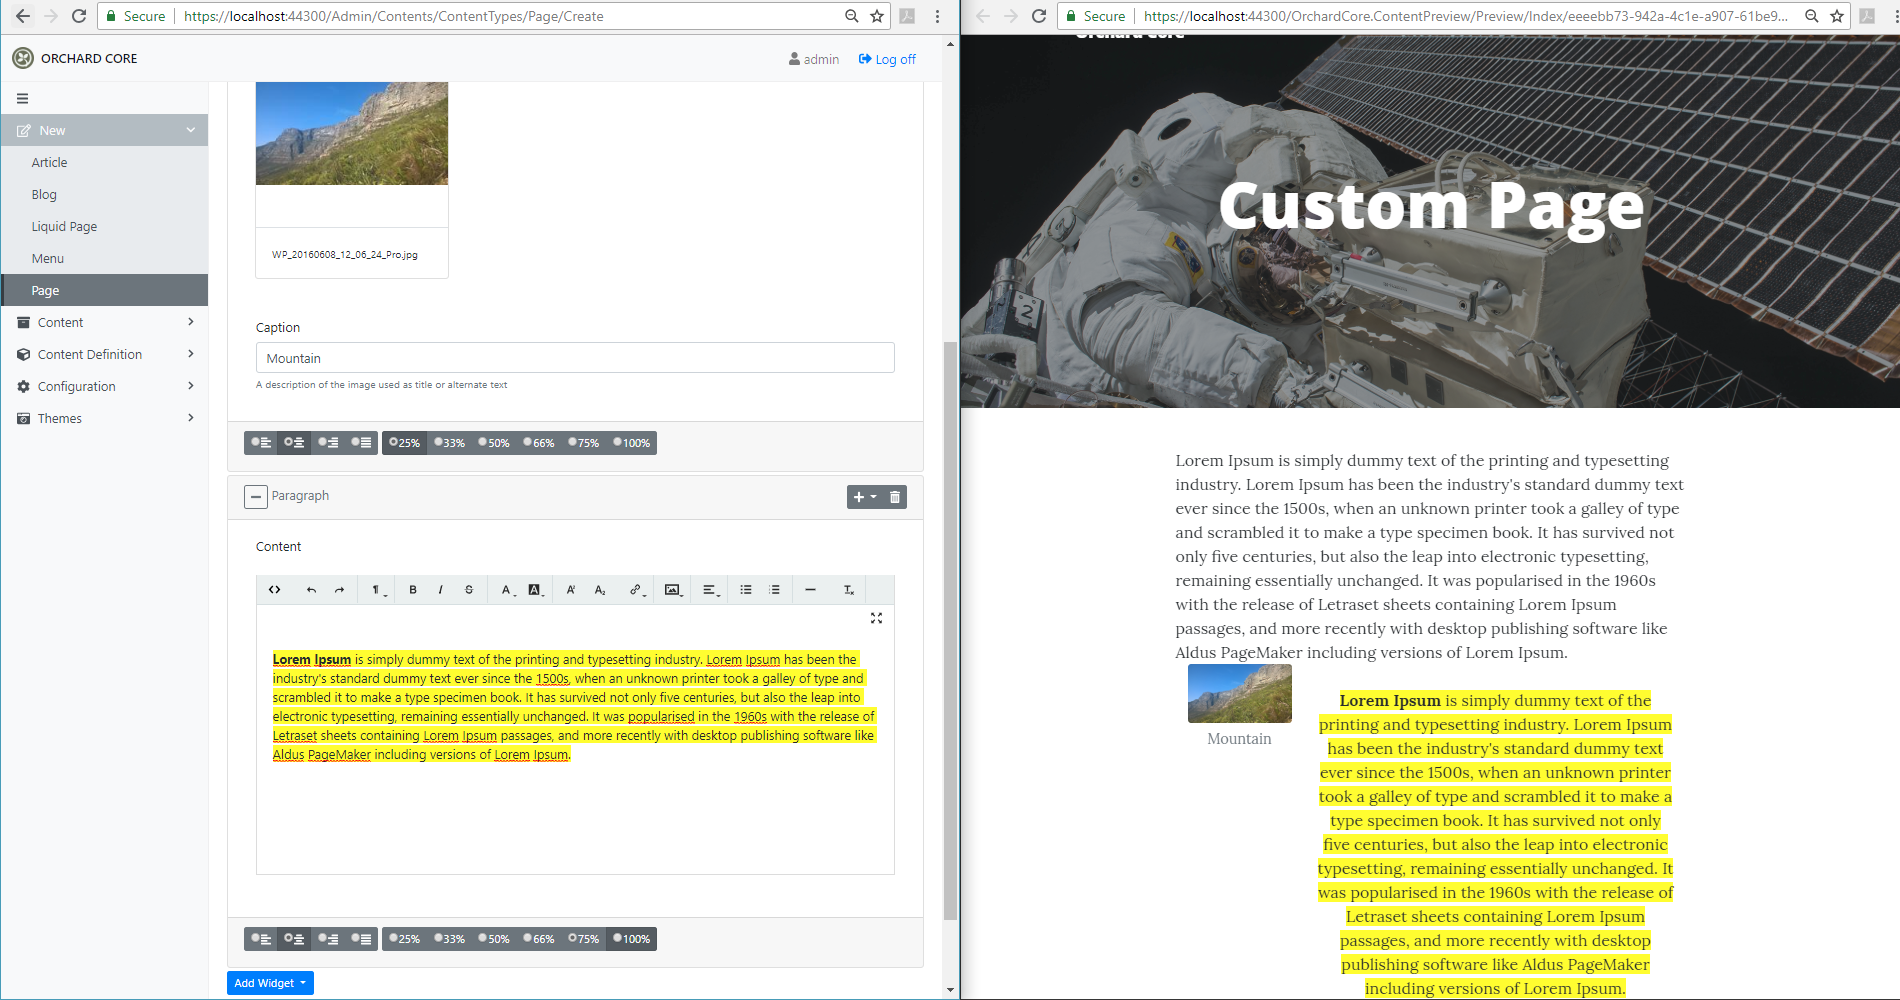Insert an ordered numbered list
The image size is (1900, 1000).
(x=774, y=590)
